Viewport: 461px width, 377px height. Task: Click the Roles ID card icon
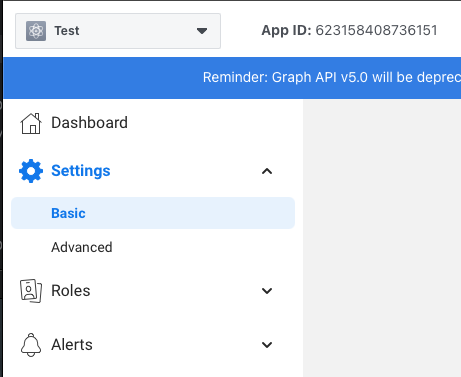(31, 291)
